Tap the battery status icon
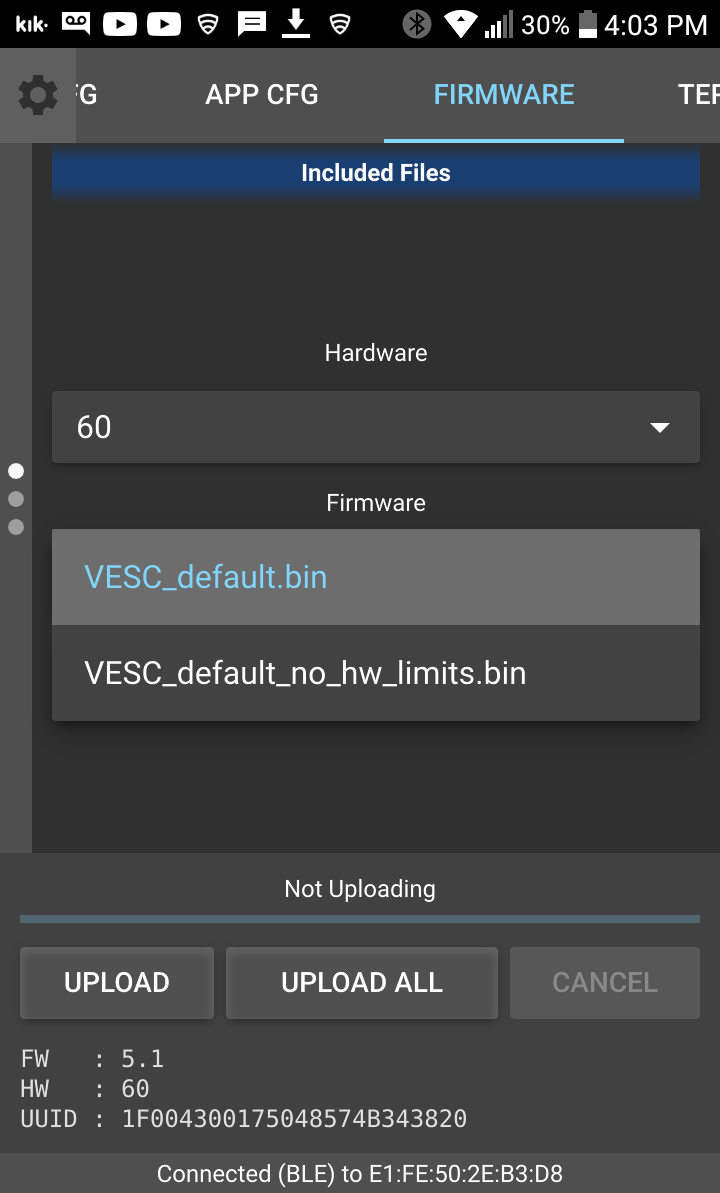The image size is (720, 1193). (x=588, y=24)
